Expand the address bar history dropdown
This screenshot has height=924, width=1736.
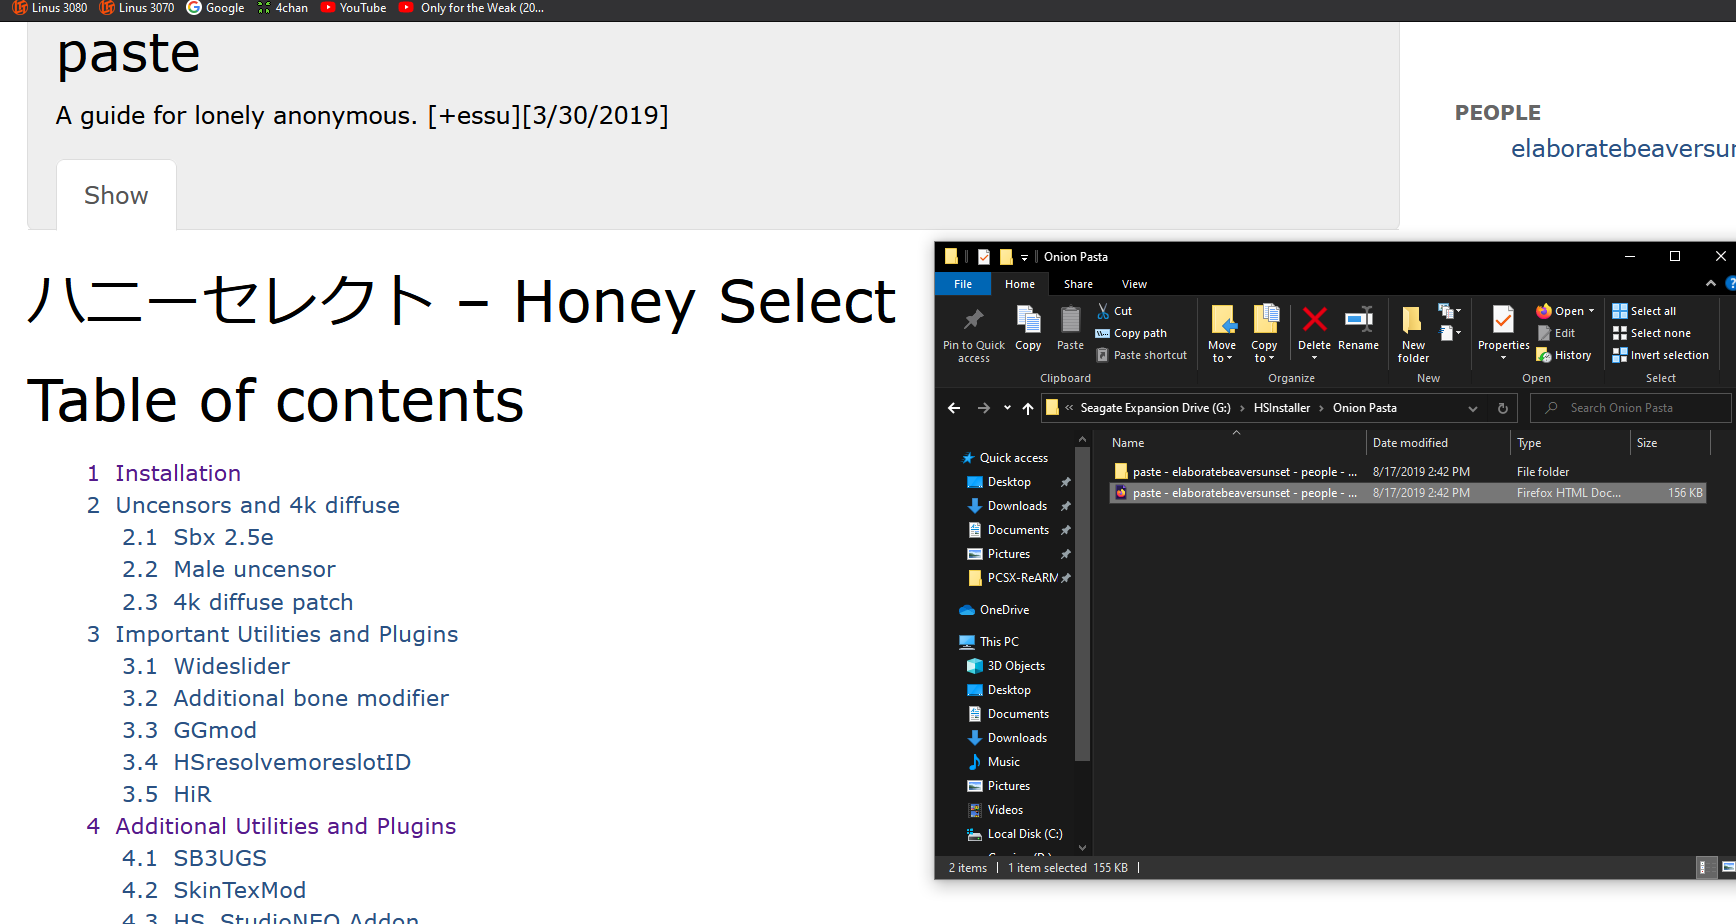tap(1473, 408)
